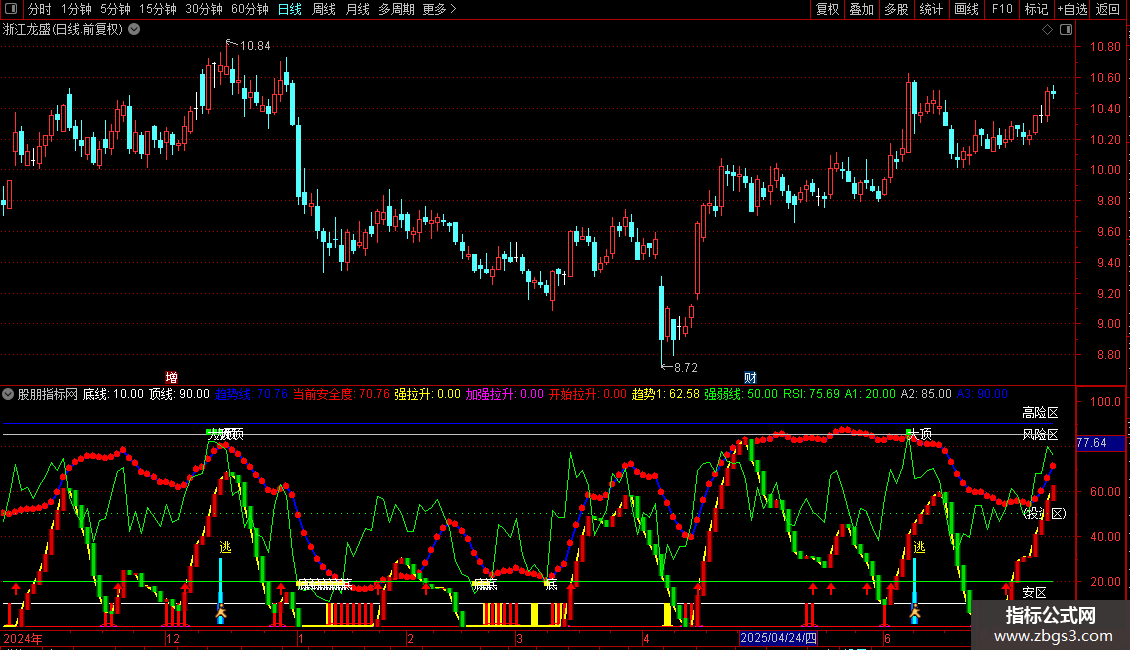
Task: Expand the 更多 periods menu
Action: point(440,9)
